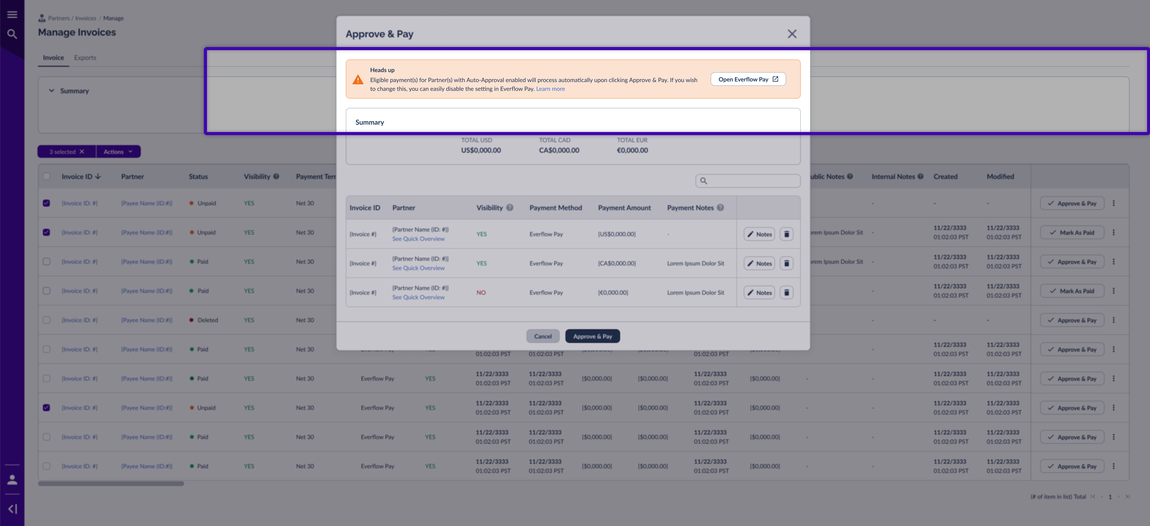Click the Payment Amount column header in dialog
Image resolution: width=1150 pixels, height=526 pixels.
click(x=624, y=208)
